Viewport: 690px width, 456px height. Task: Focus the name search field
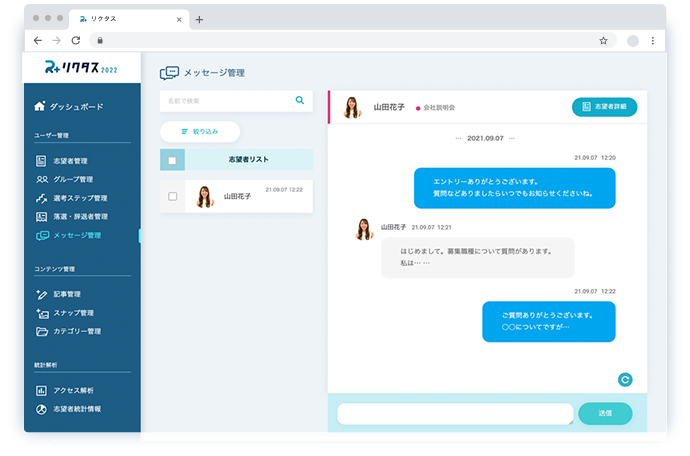[x=225, y=100]
